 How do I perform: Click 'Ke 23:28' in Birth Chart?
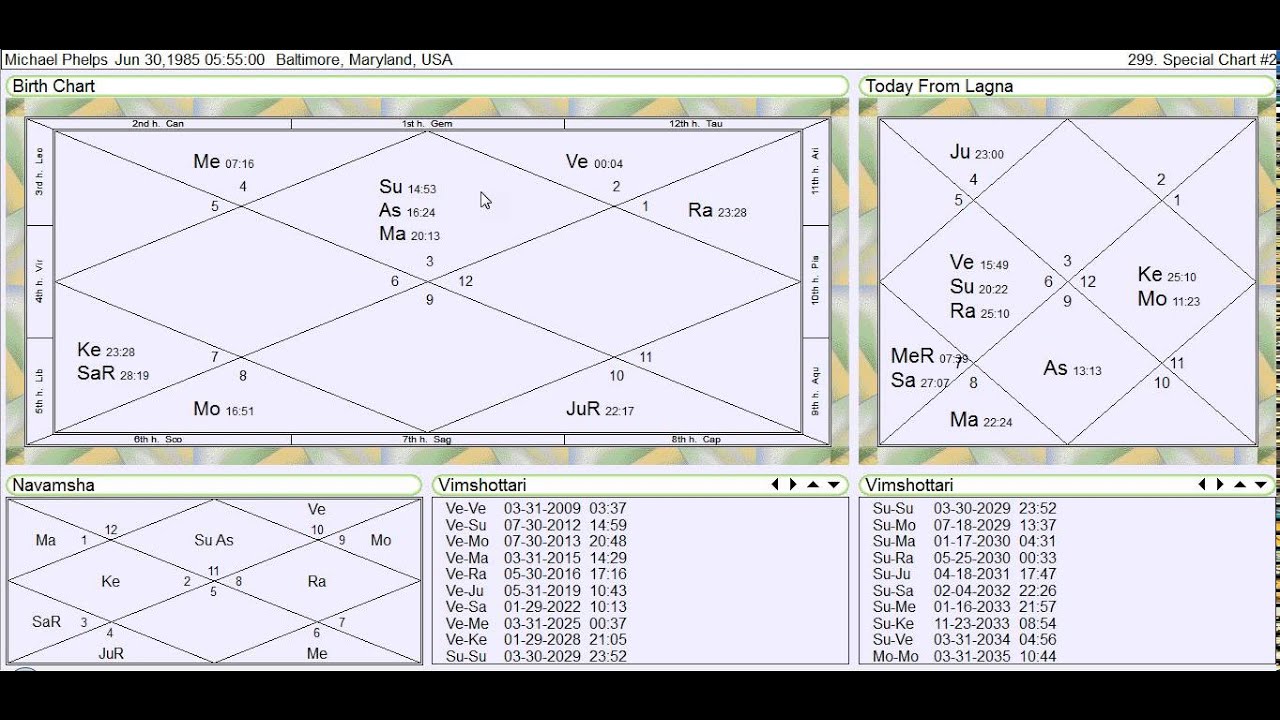tap(106, 350)
